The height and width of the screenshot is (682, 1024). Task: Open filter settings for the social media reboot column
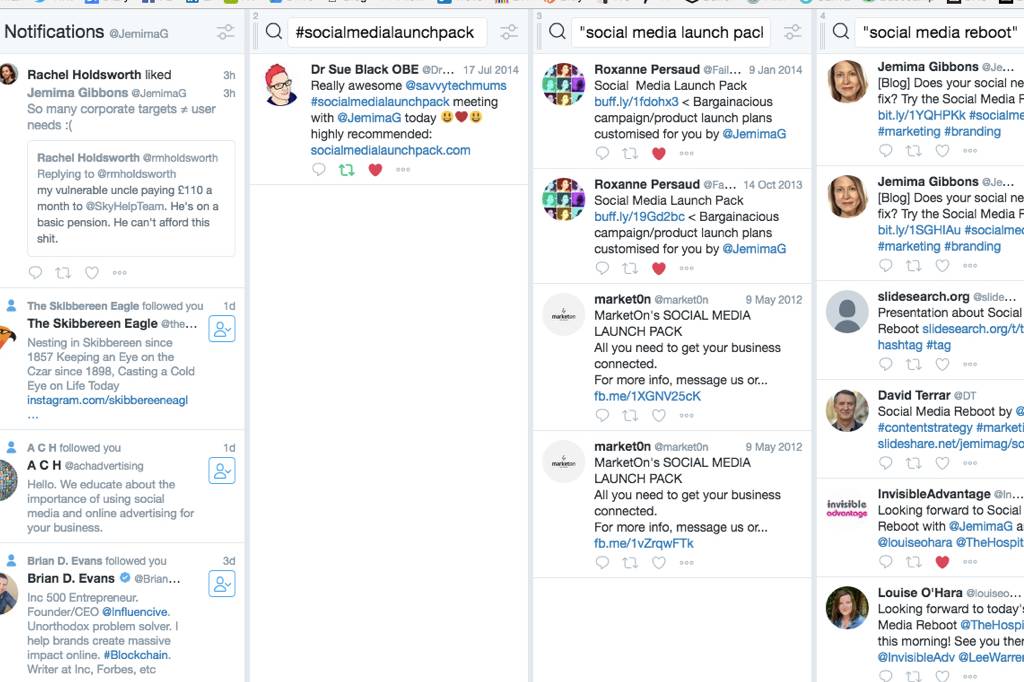1022,32
